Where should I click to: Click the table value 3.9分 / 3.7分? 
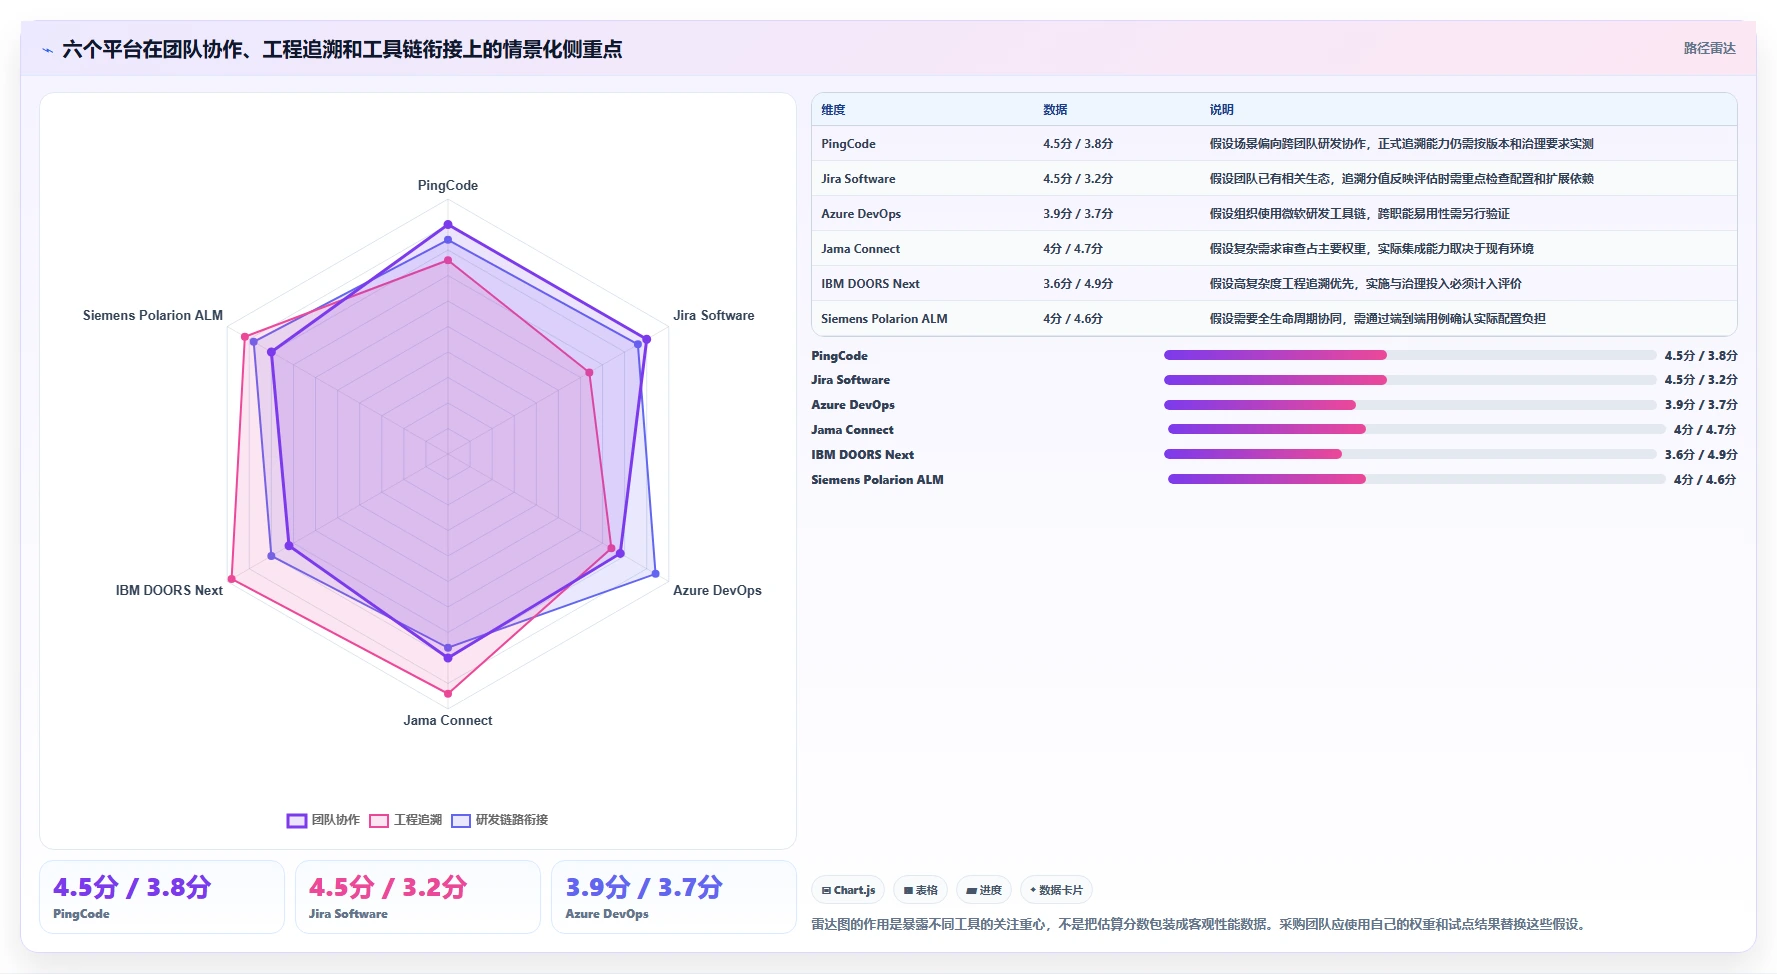tap(1078, 214)
